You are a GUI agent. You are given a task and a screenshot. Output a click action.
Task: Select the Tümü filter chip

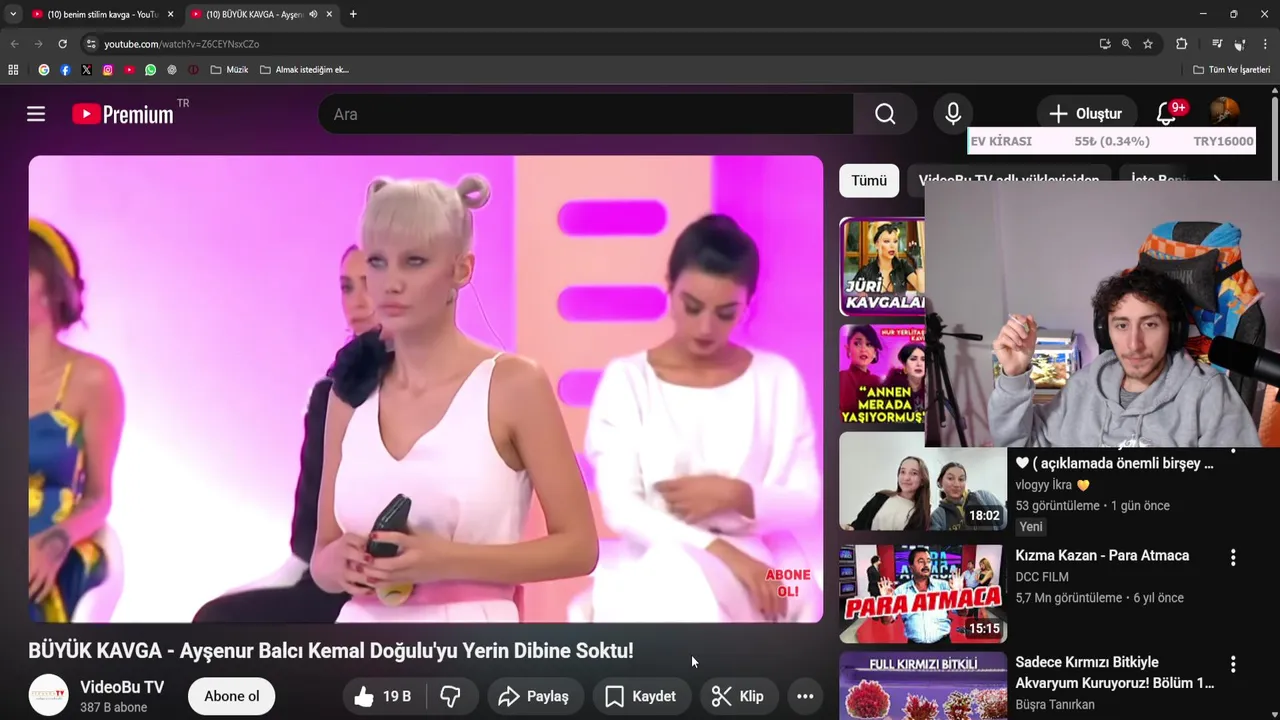coord(869,181)
